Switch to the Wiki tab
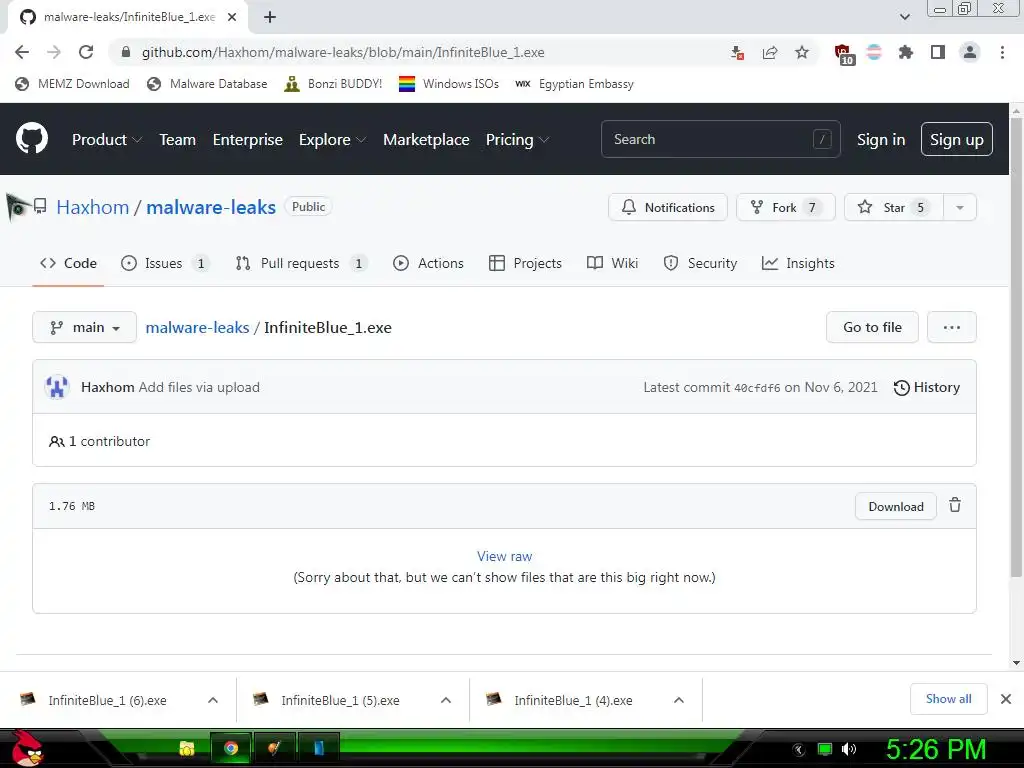This screenshot has height=768, width=1024. (x=613, y=263)
